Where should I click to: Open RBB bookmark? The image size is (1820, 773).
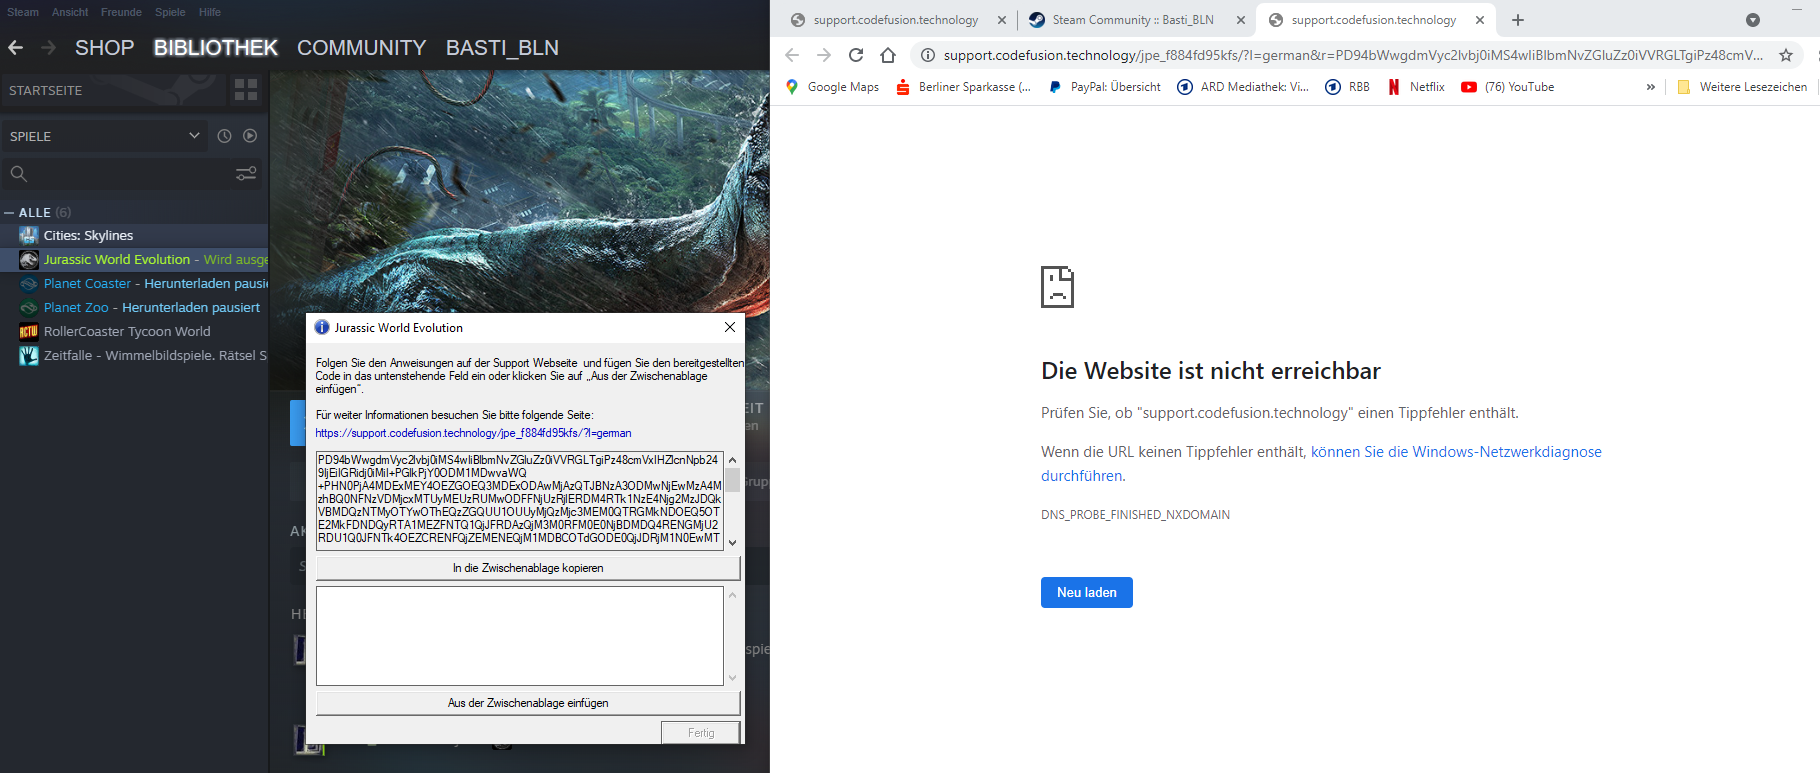(x=1347, y=87)
